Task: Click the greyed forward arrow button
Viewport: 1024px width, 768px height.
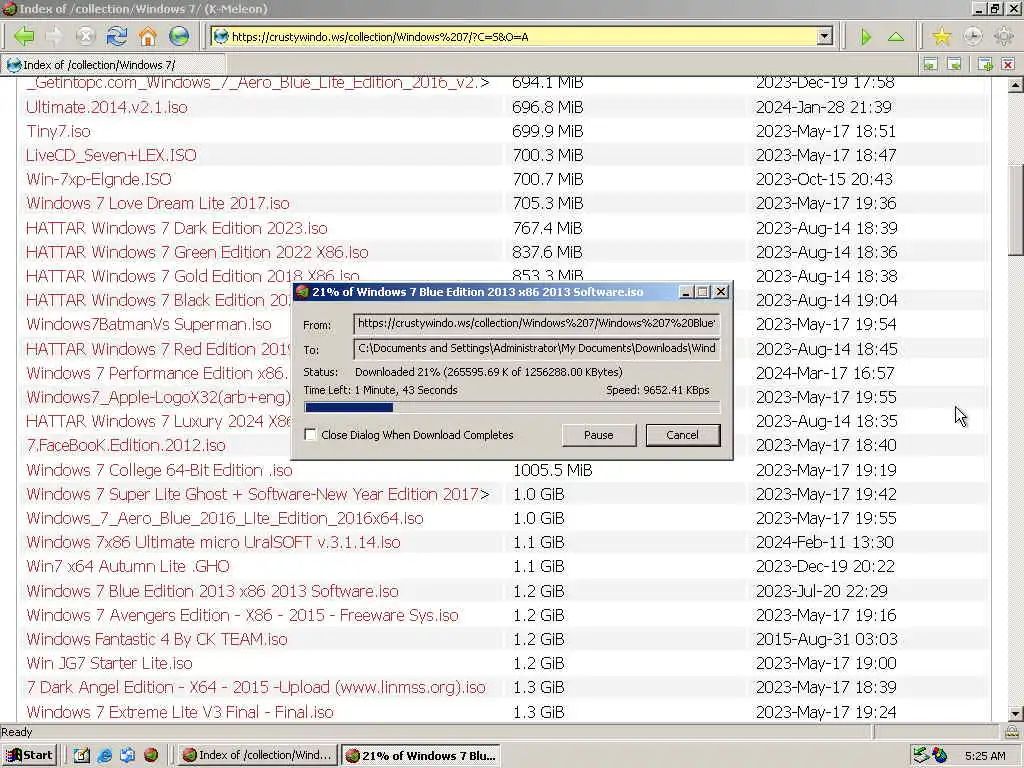Action: (x=54, y=36)
